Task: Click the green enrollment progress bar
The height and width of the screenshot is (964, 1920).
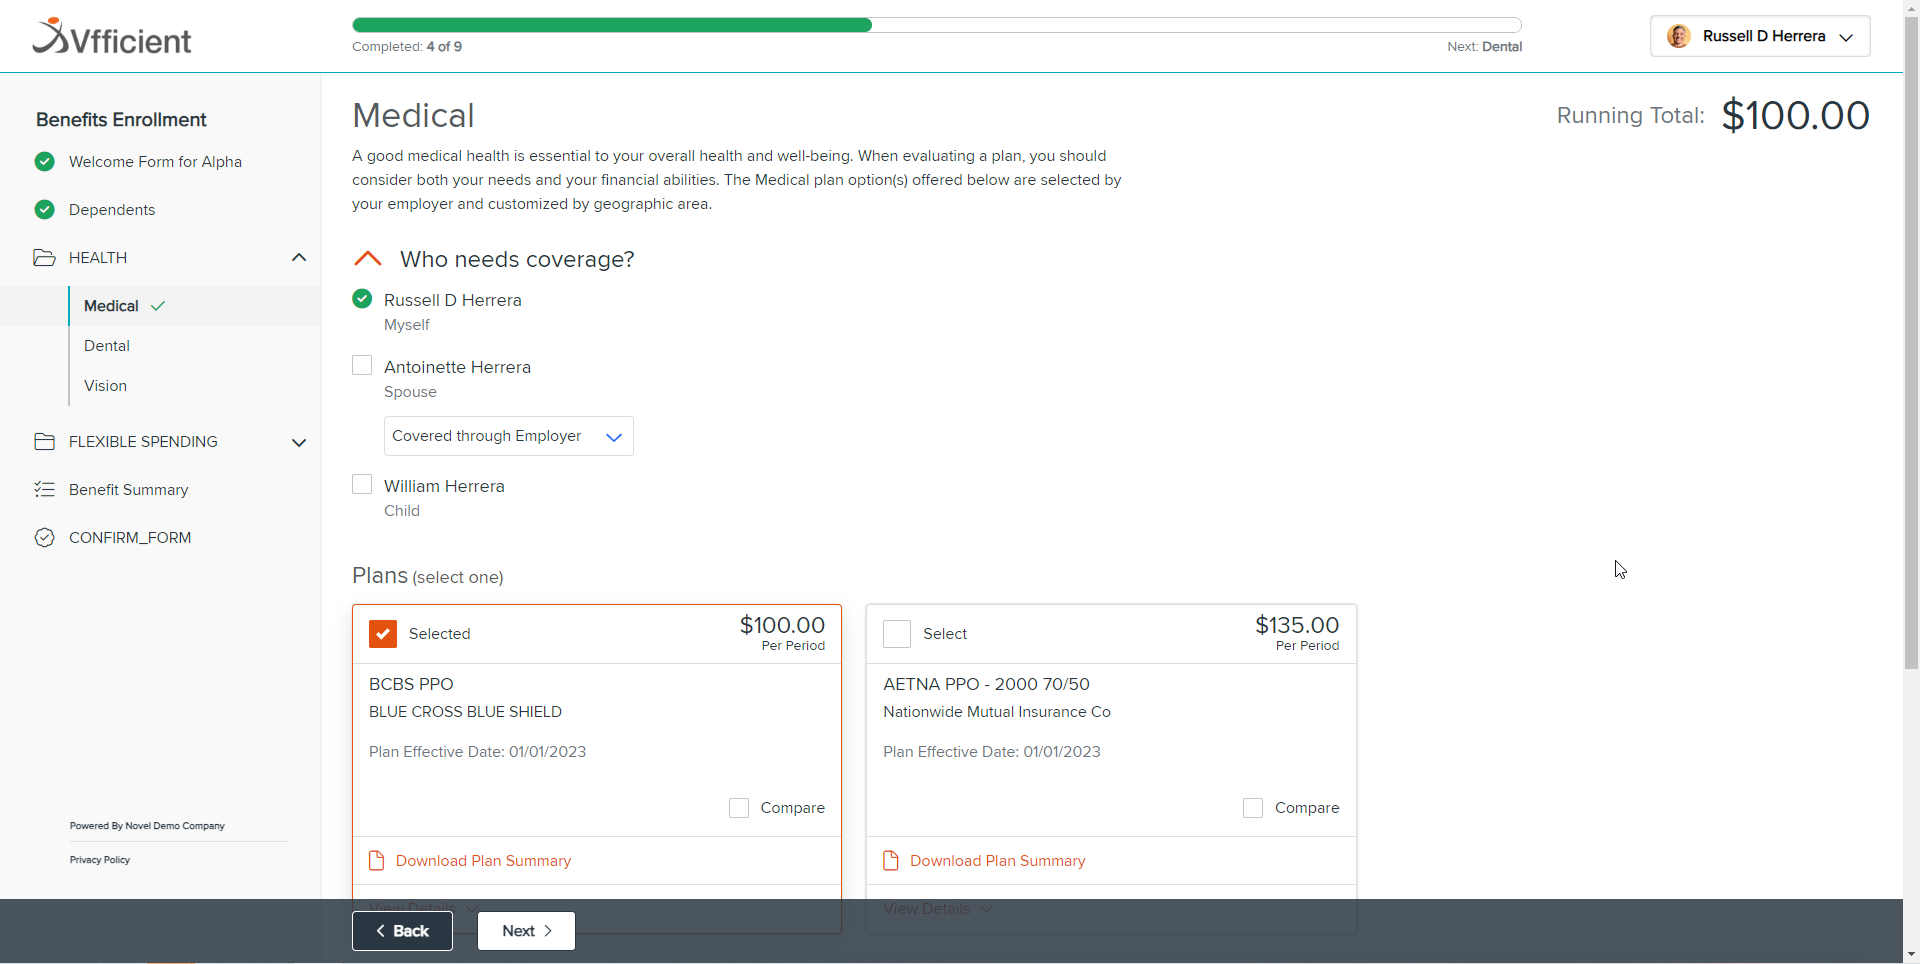Action: (x=610, y=25)
